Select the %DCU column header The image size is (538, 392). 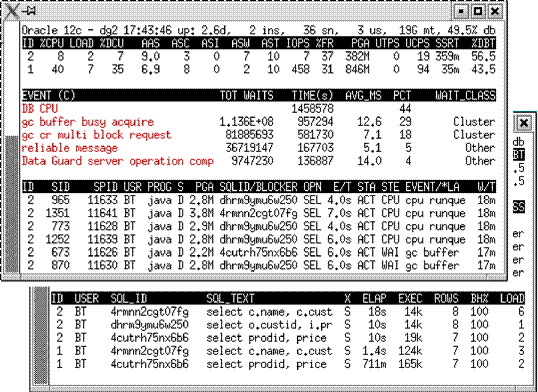pos(111,43)
